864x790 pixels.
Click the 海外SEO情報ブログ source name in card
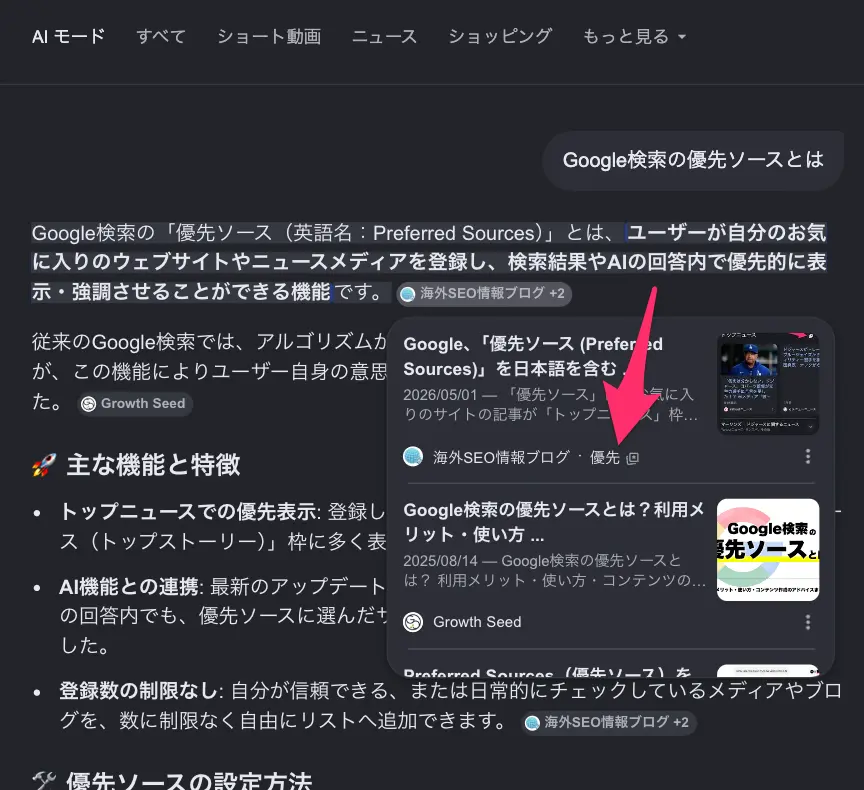point(501,457)
